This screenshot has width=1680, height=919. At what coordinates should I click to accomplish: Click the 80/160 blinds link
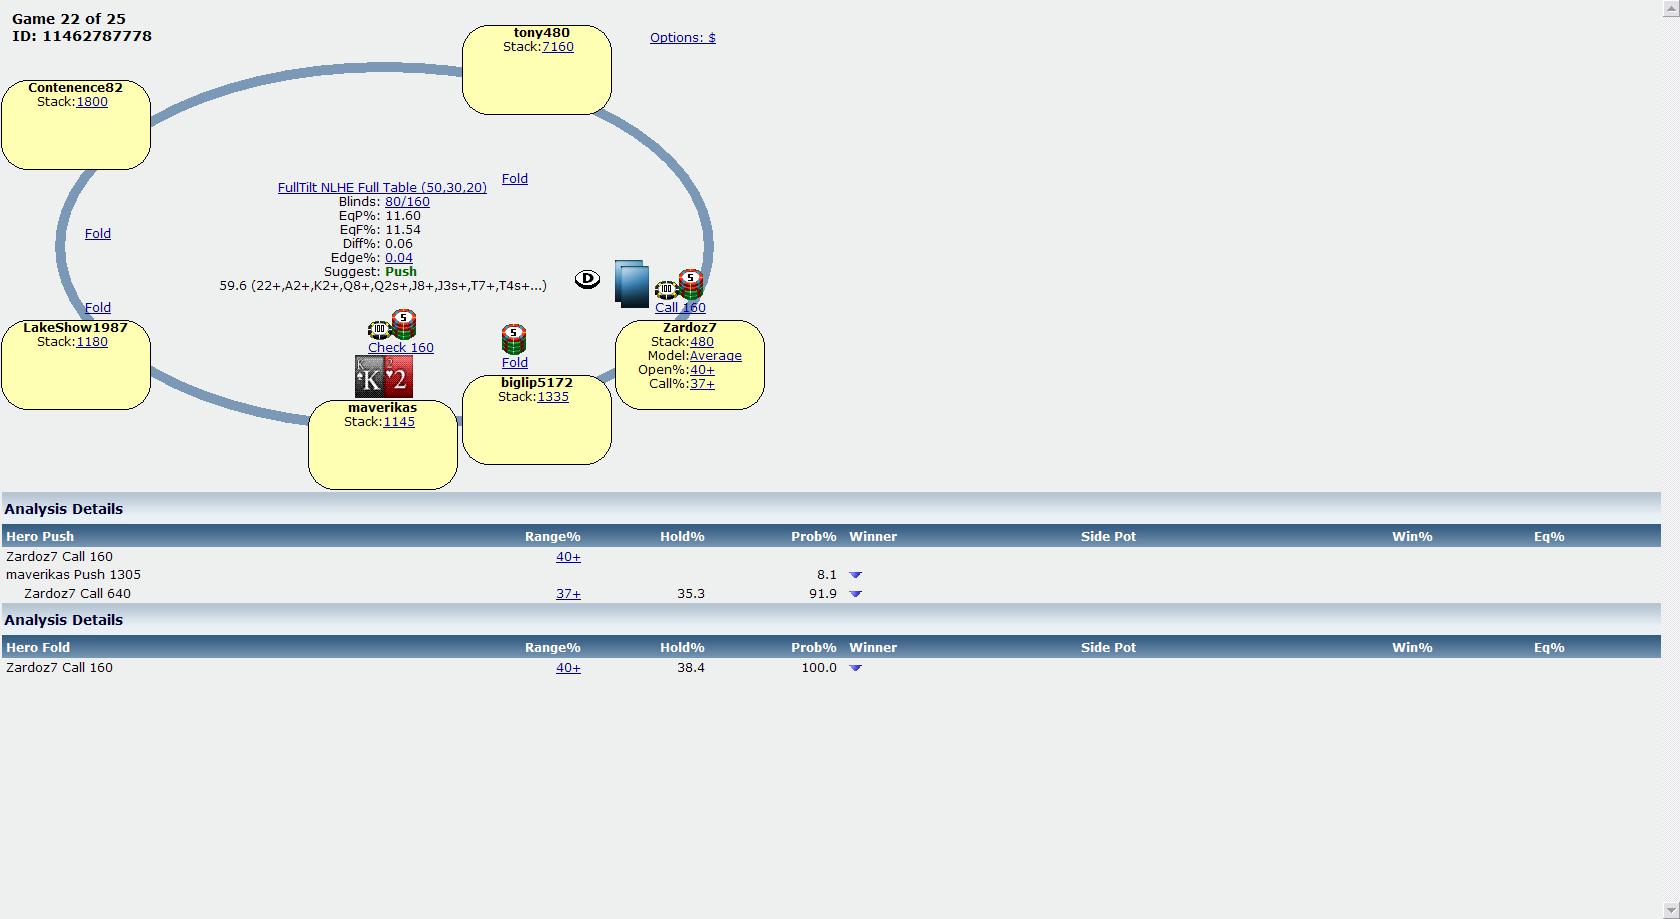click(x=407, y=202)
